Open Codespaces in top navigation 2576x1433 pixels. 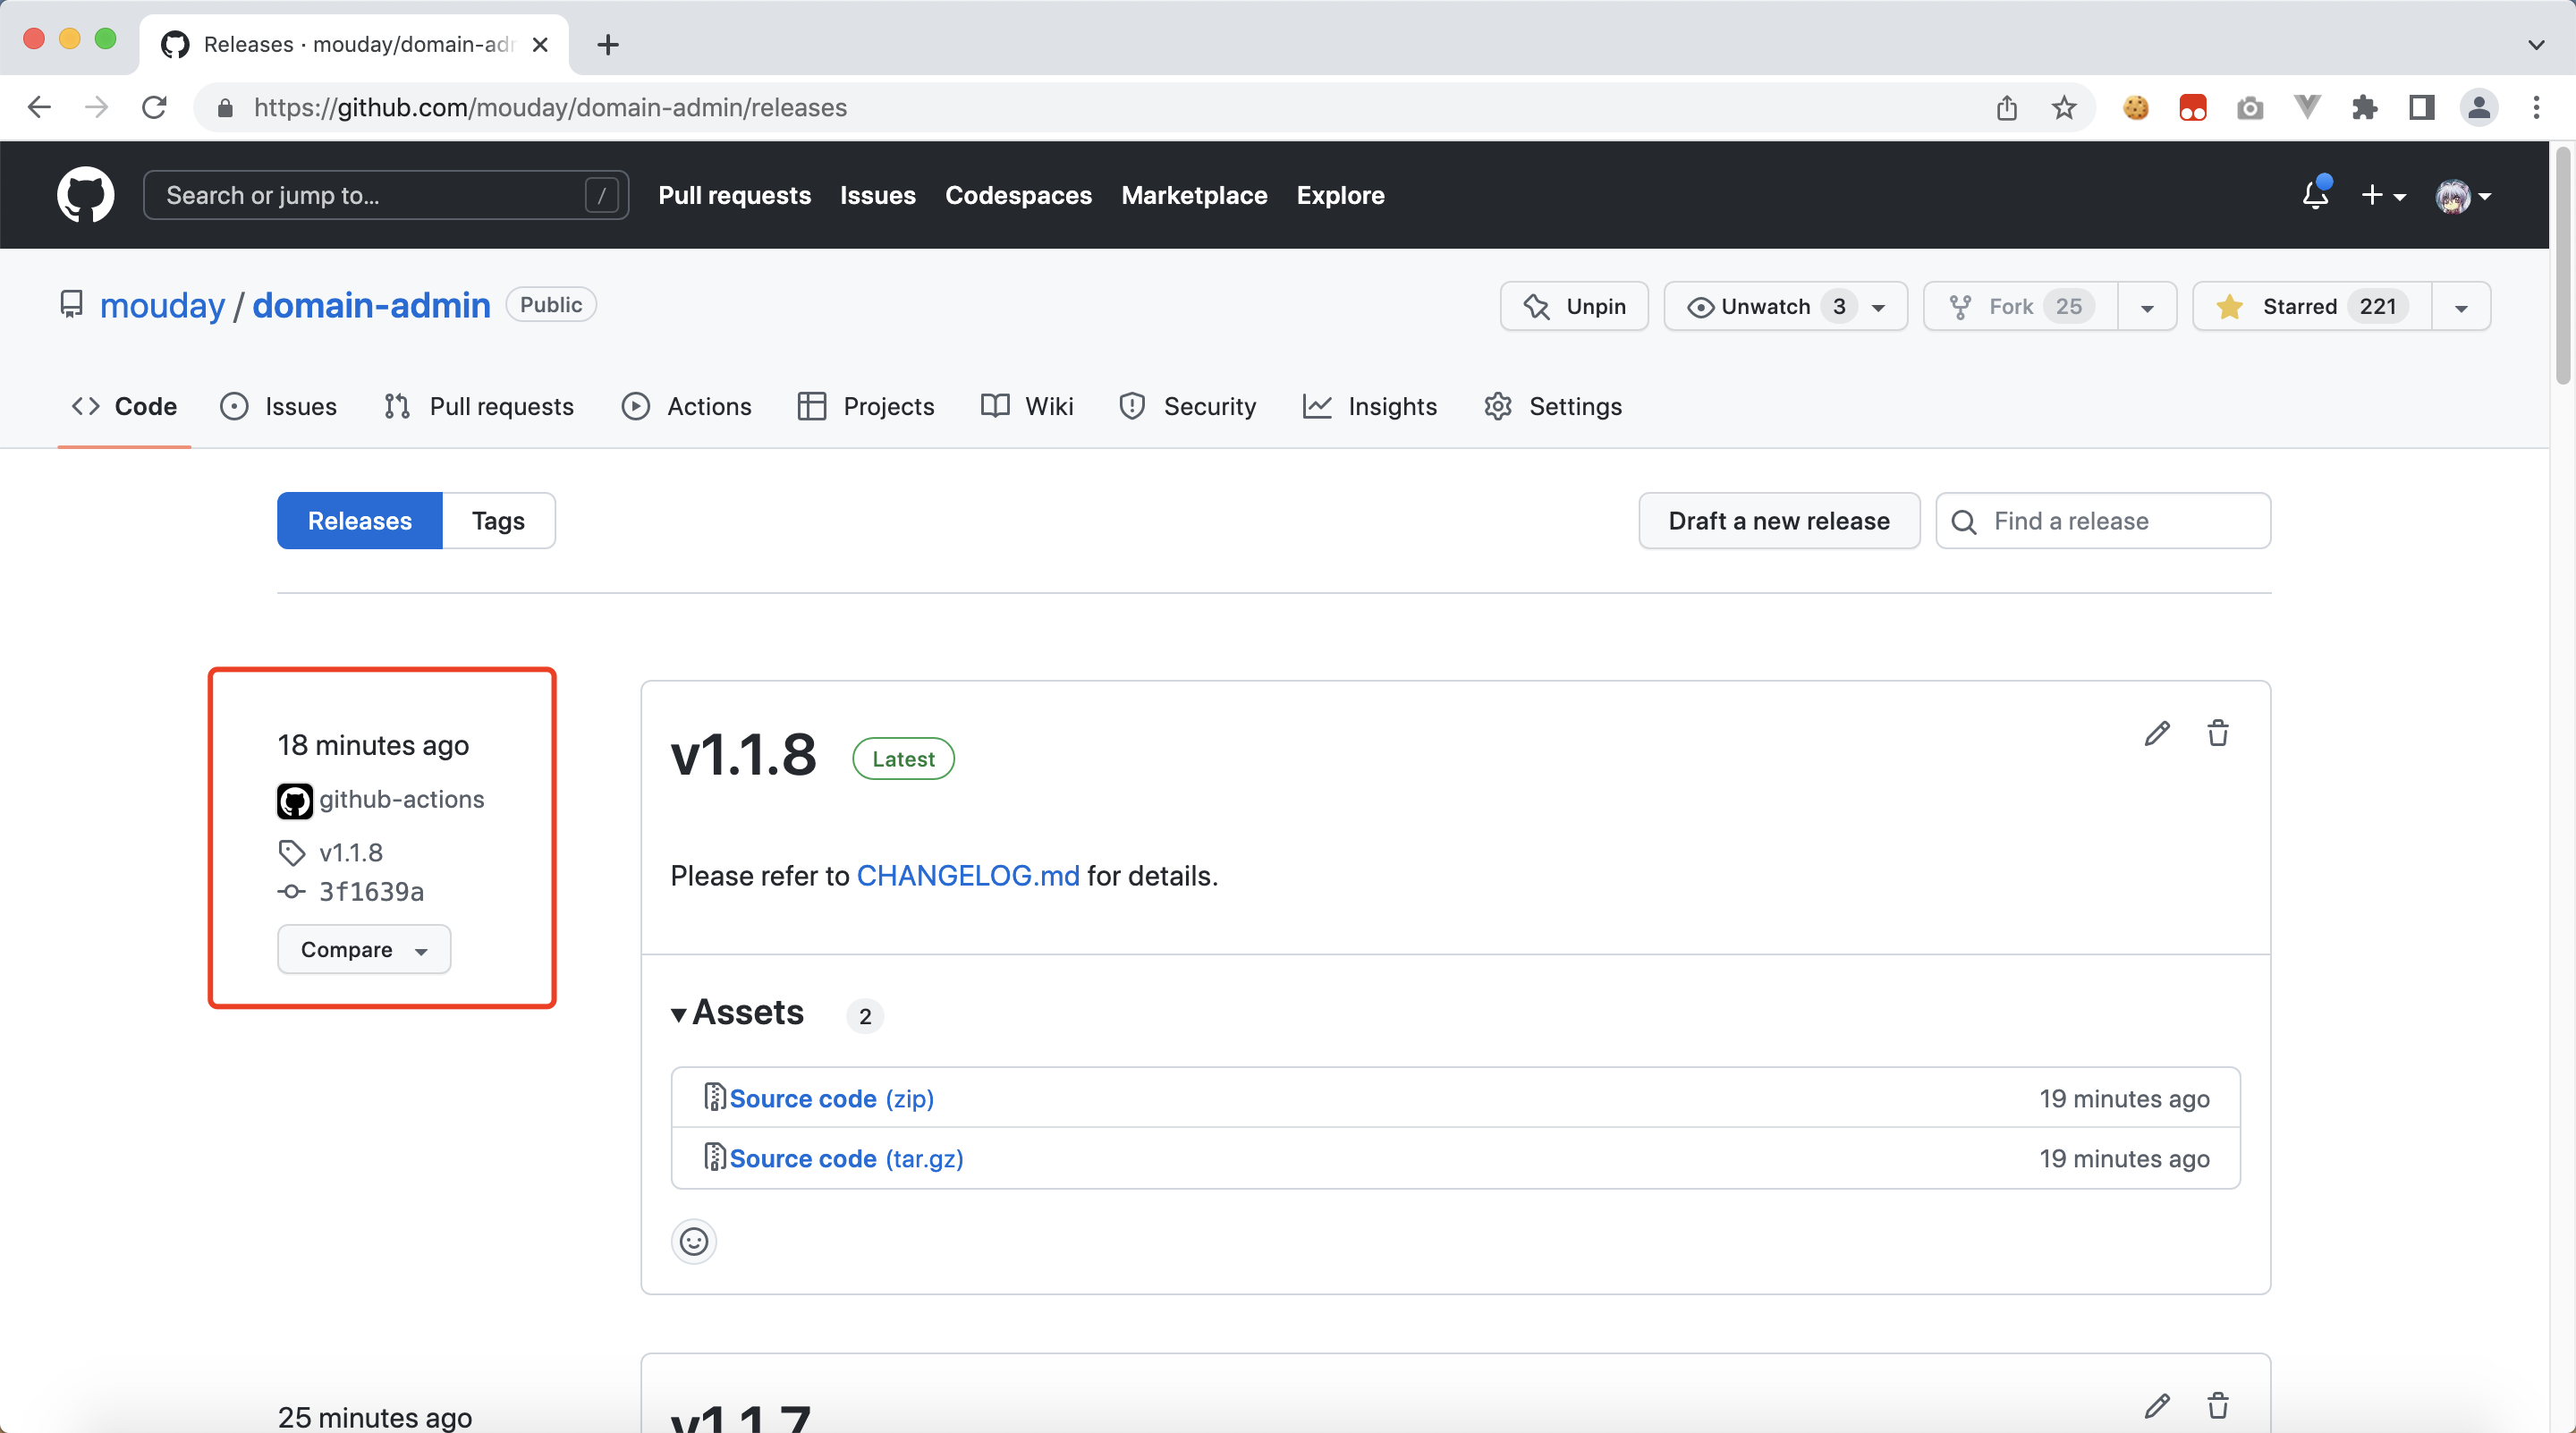pos(1018,195)
